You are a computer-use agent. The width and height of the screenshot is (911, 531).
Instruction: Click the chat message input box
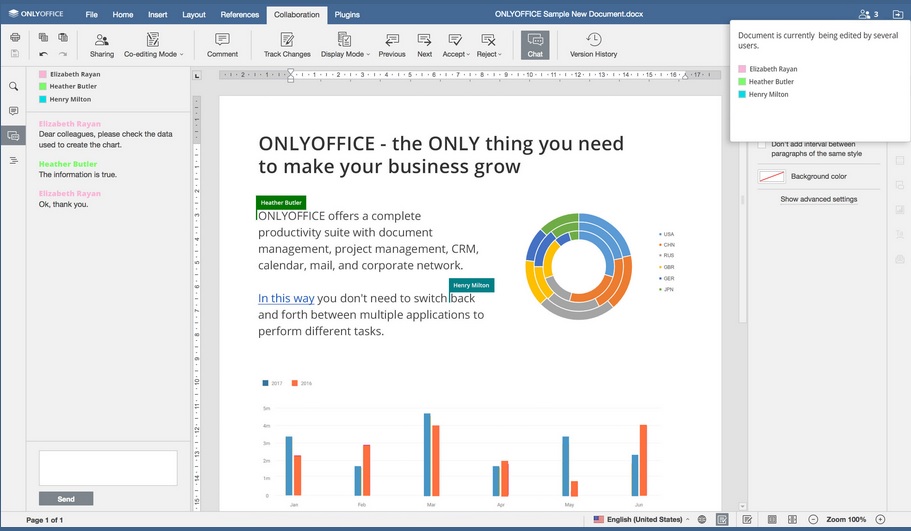(x=108, y=468)
